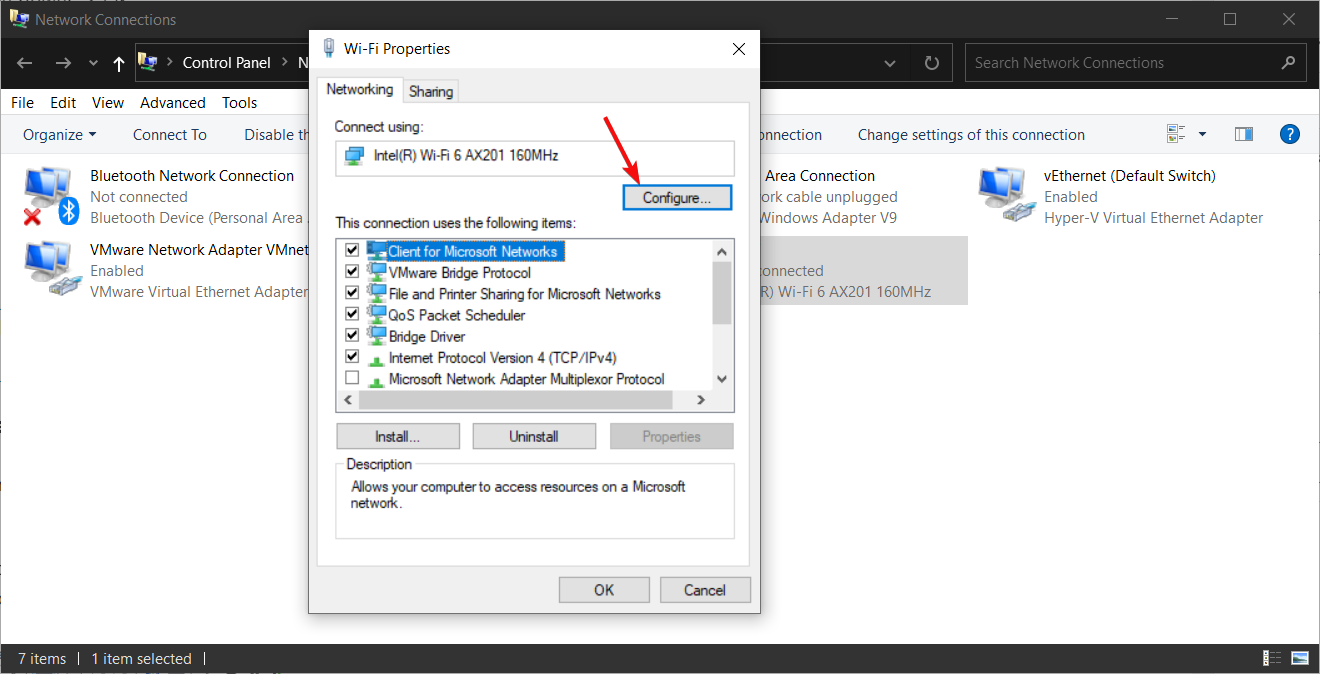The image size is (1320, 674).
Task: Confirm with the OK button
Action: pos(604,589)
